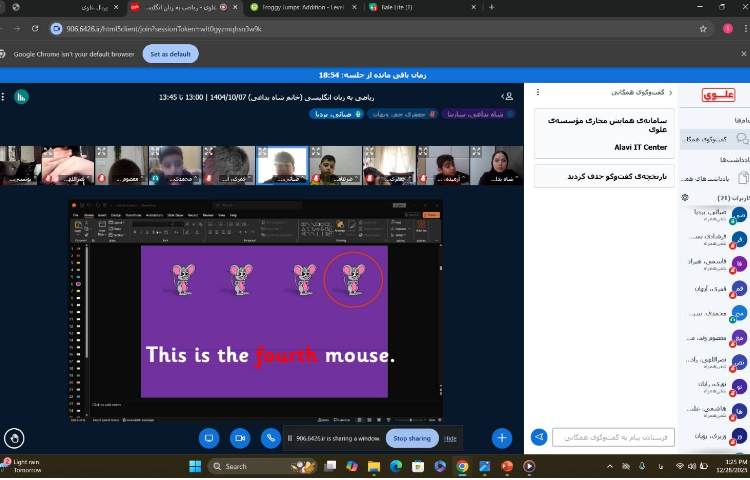
Task: Open the three-dot options menu at far left
Action: click(4, 97)
